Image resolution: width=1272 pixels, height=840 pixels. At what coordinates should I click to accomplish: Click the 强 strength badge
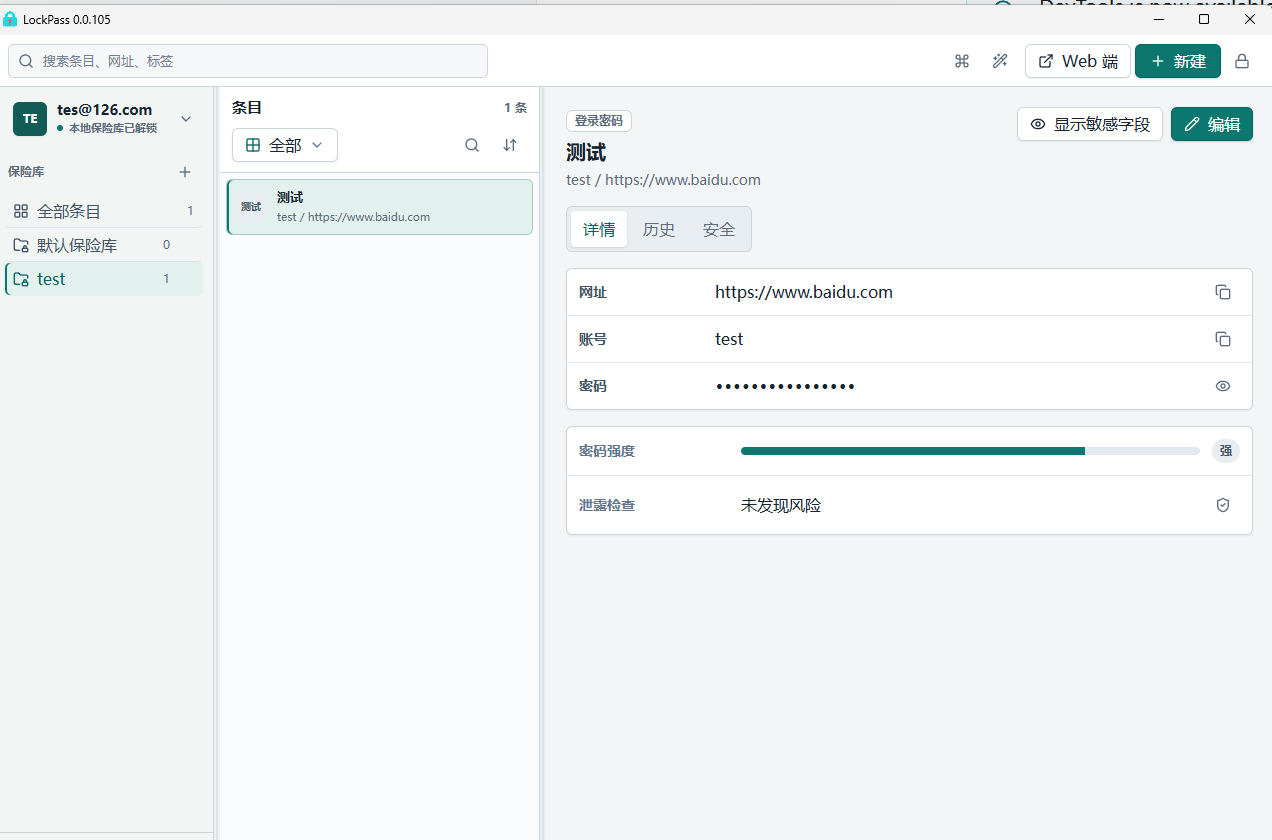[1226, 451]
